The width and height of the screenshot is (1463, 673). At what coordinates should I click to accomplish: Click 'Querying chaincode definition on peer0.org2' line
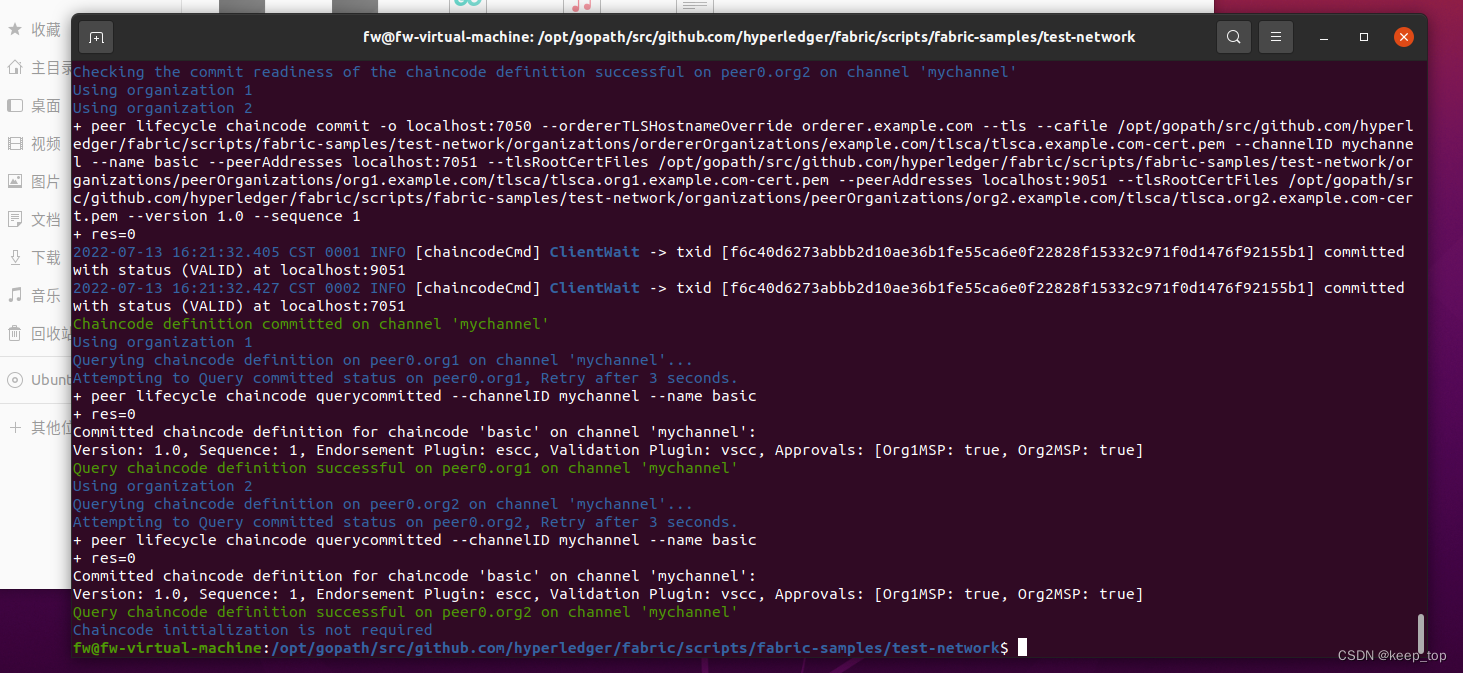(383, 504)
